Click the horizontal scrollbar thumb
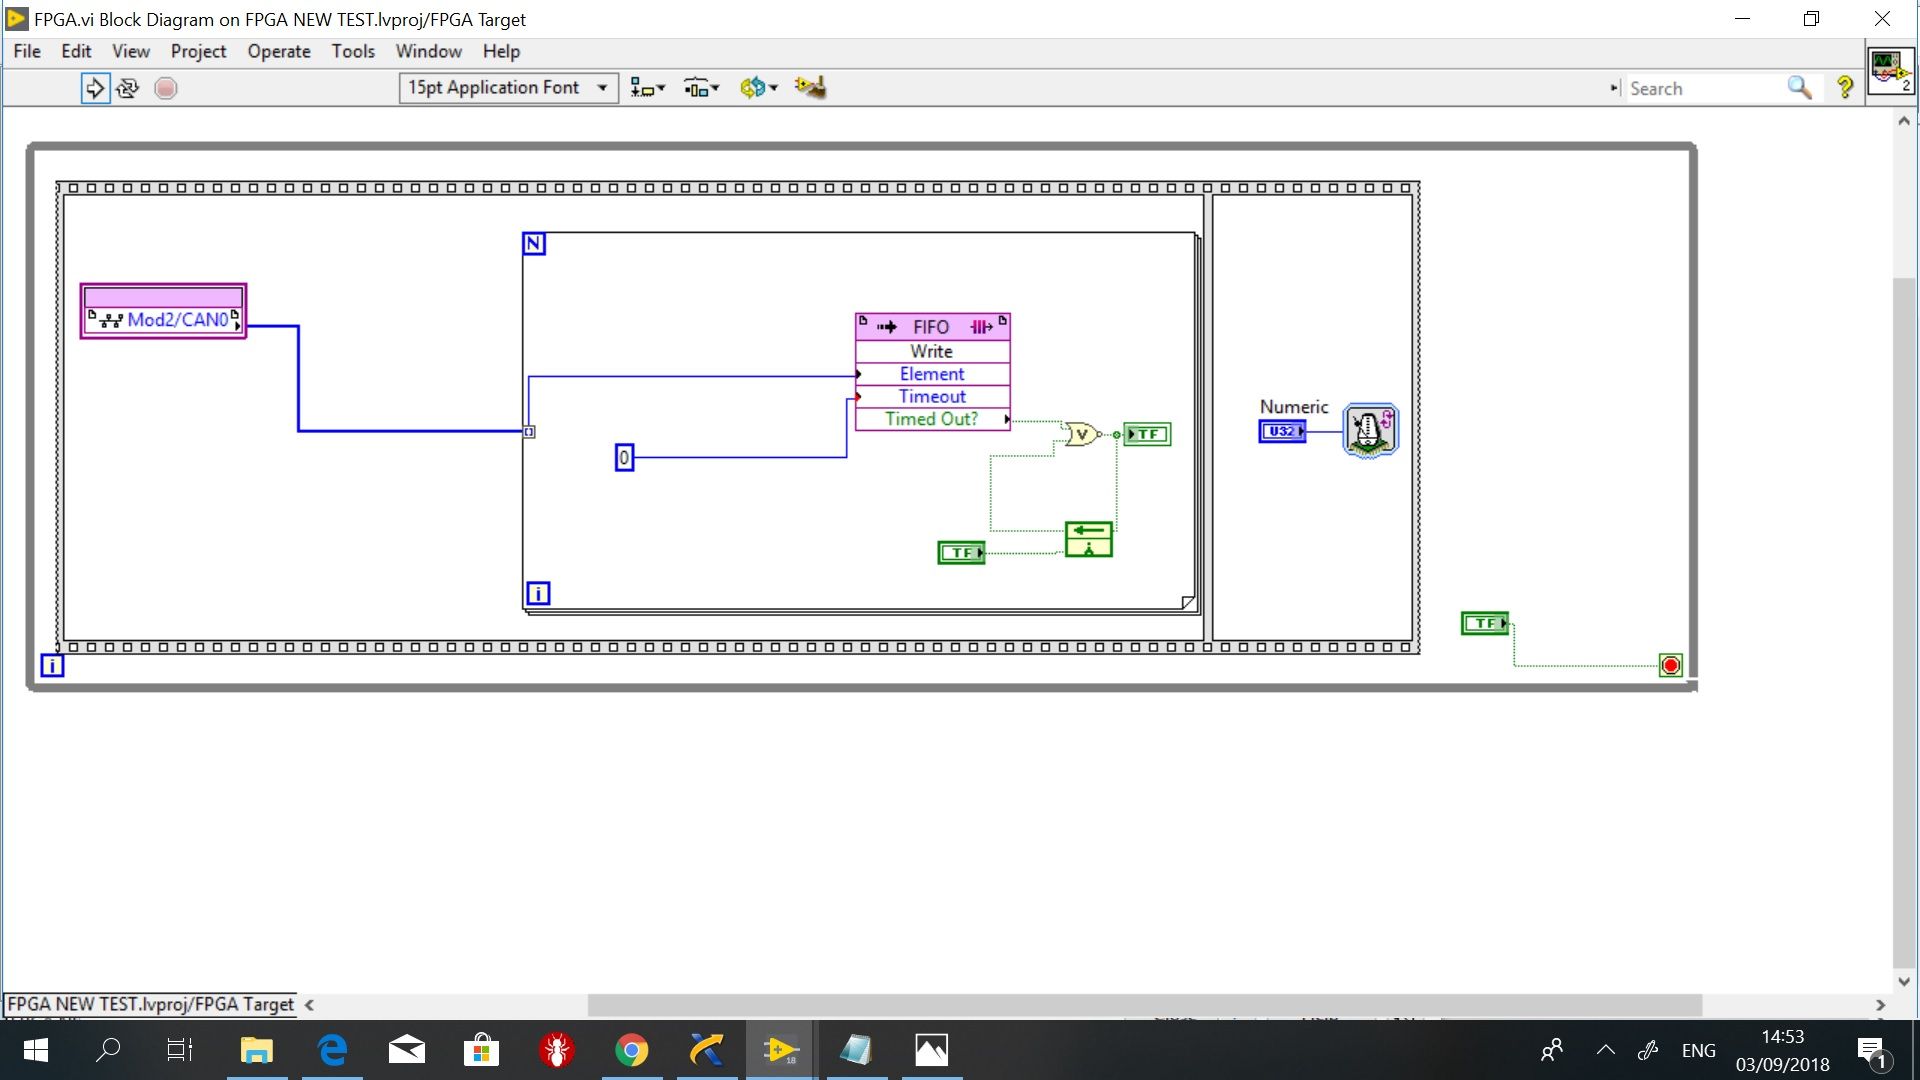This screenshot has height=1080, width=1920. (x=1145, y=1005)
